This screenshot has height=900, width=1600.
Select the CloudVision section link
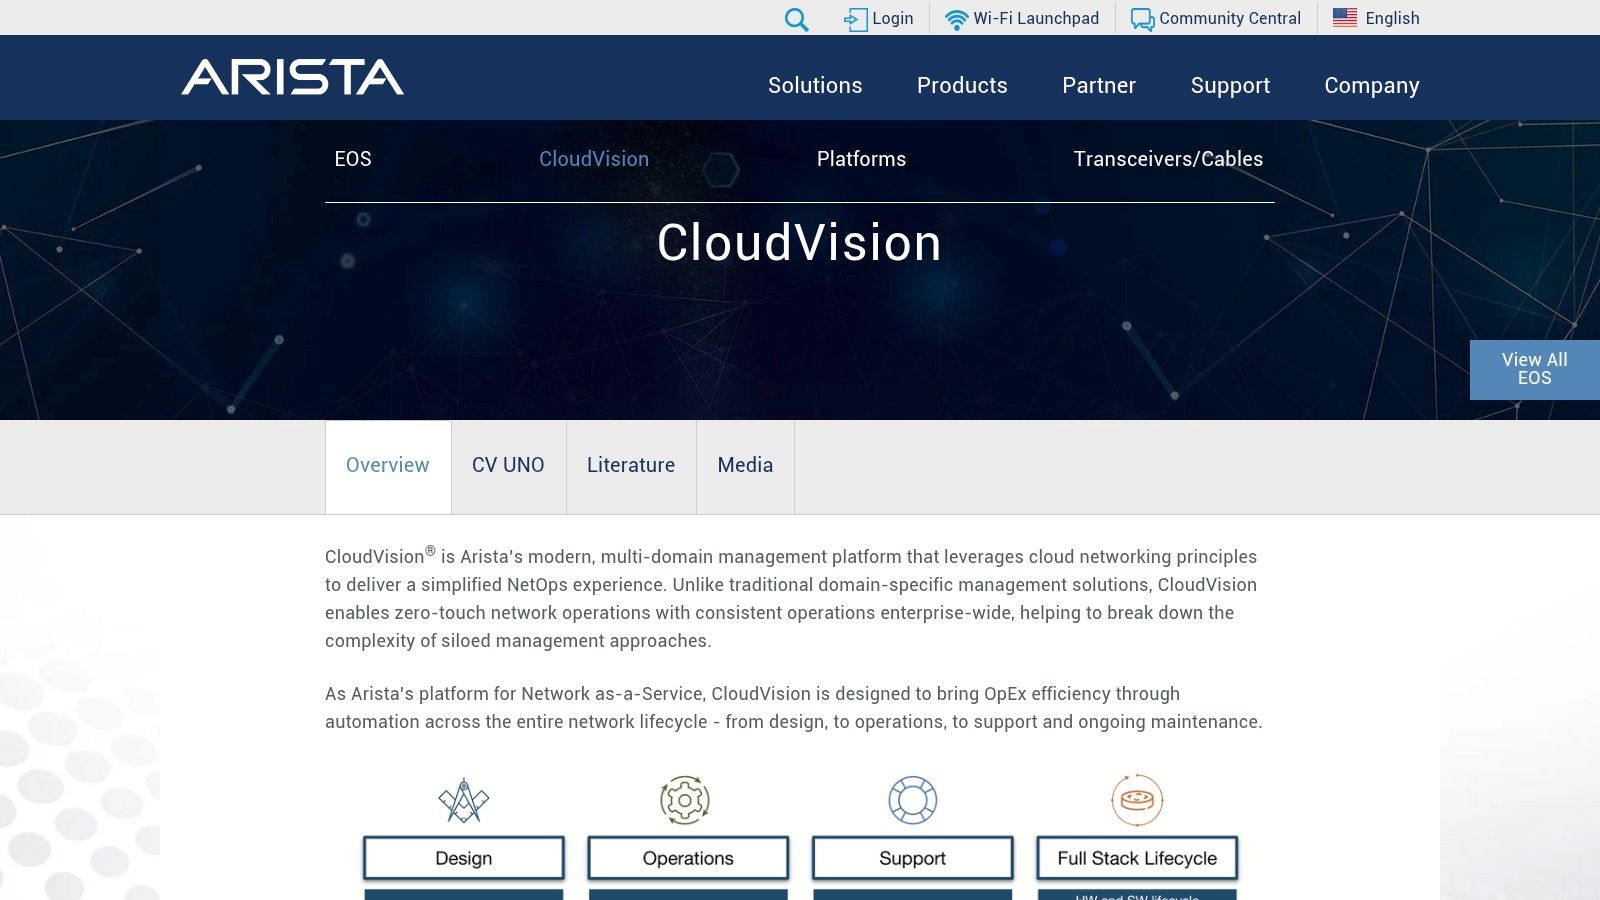point(594,159)
